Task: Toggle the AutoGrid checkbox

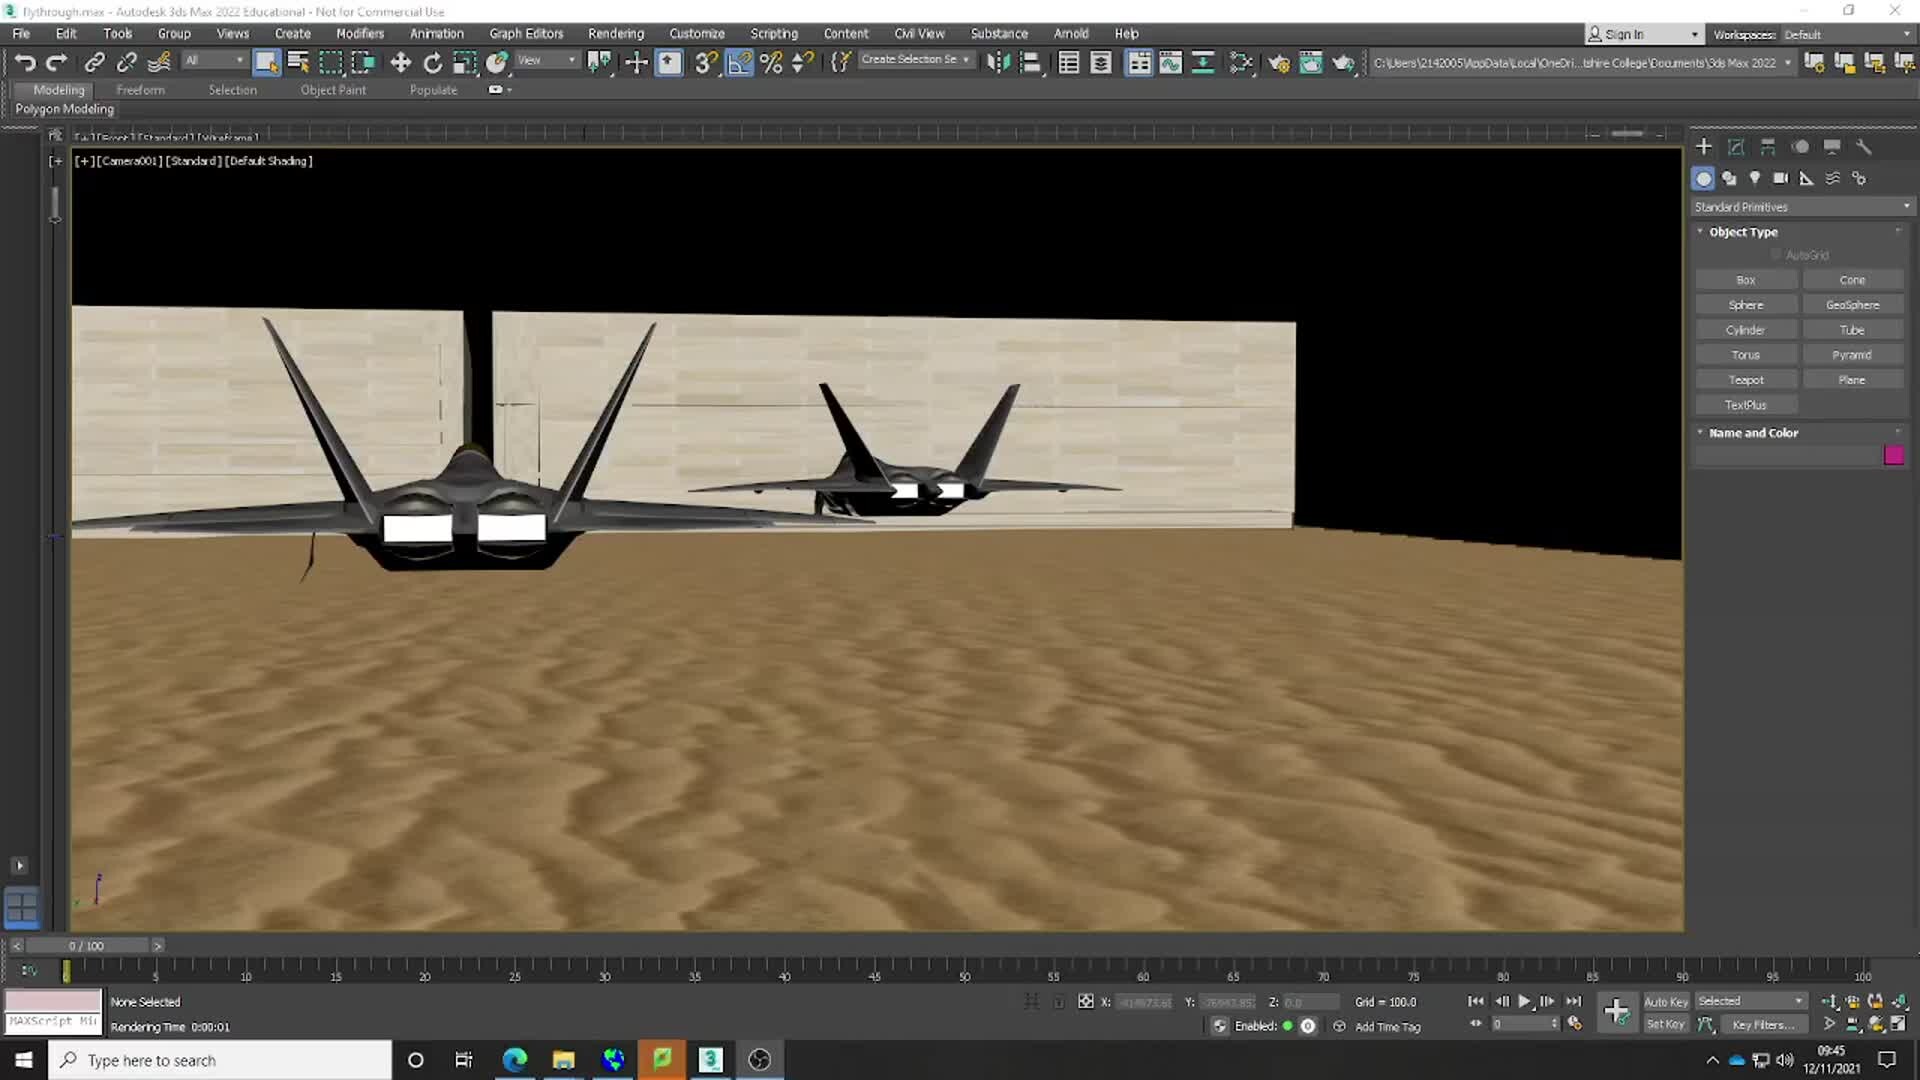Action: click(x=1778, y=254)
